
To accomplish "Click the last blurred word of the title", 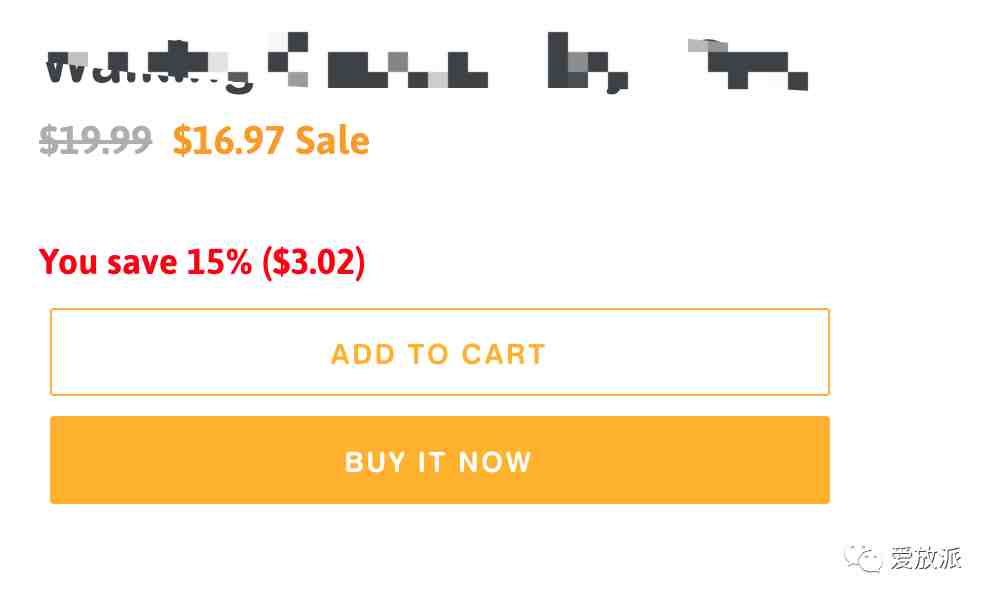I will [x=748, y=63].
